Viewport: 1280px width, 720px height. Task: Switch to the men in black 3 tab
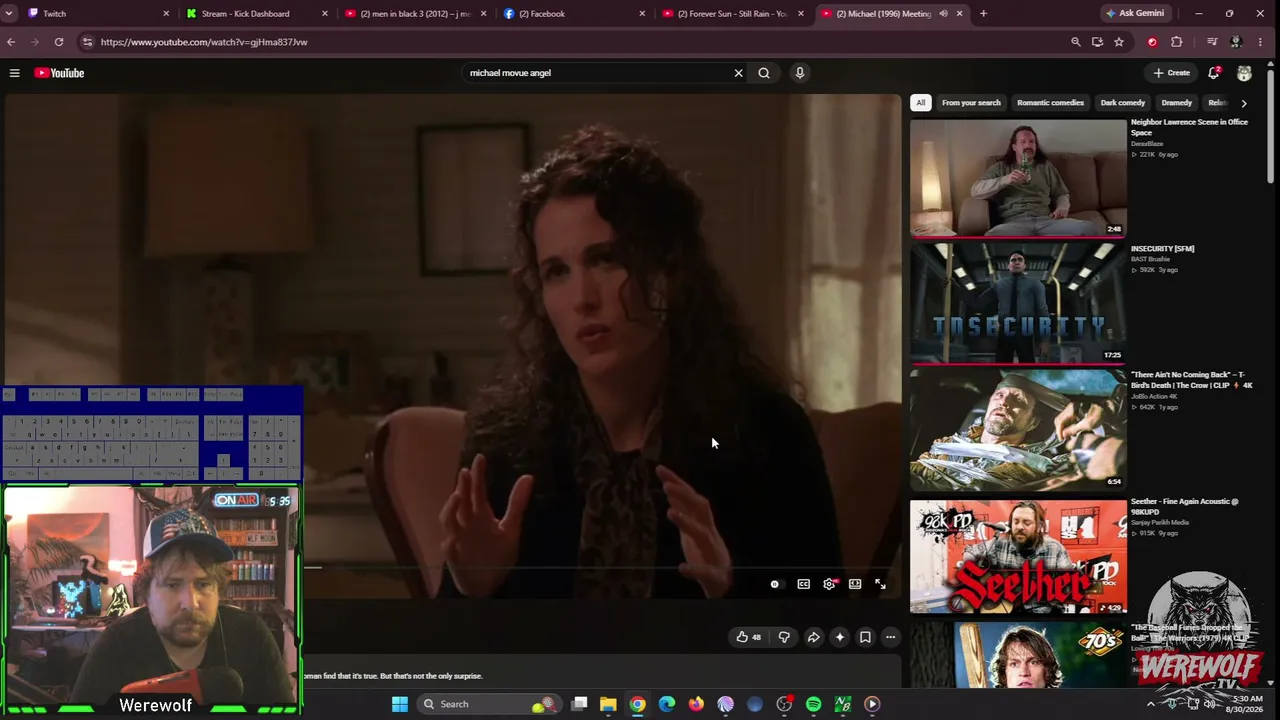pos(415,14)
